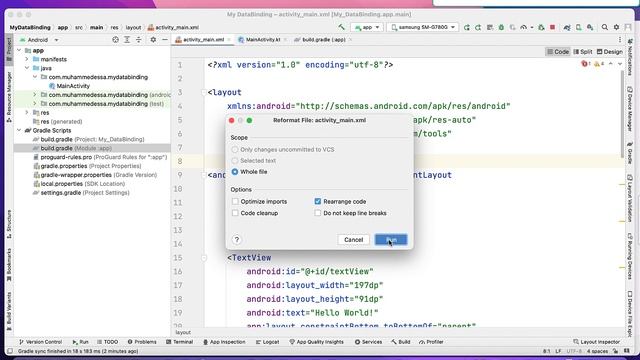Click the MyDataBinding breadcrumb

coord(30,27)
